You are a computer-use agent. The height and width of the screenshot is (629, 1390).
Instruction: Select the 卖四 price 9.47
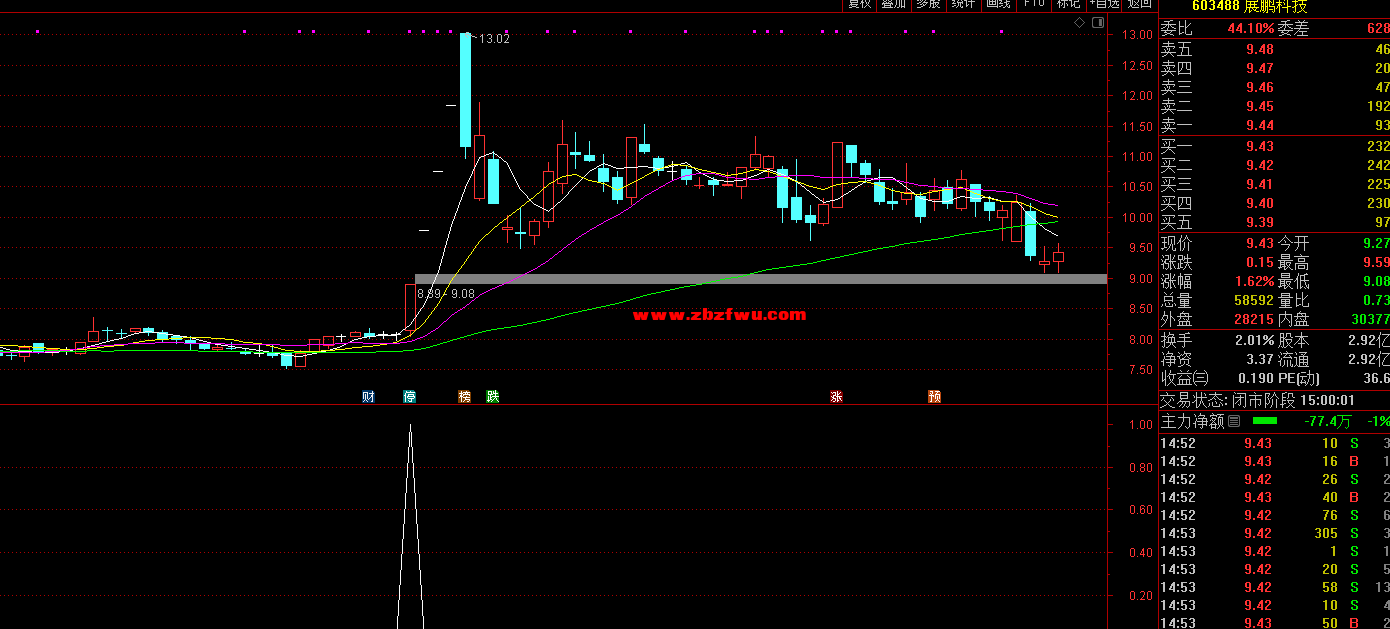tap(1260, 69)
